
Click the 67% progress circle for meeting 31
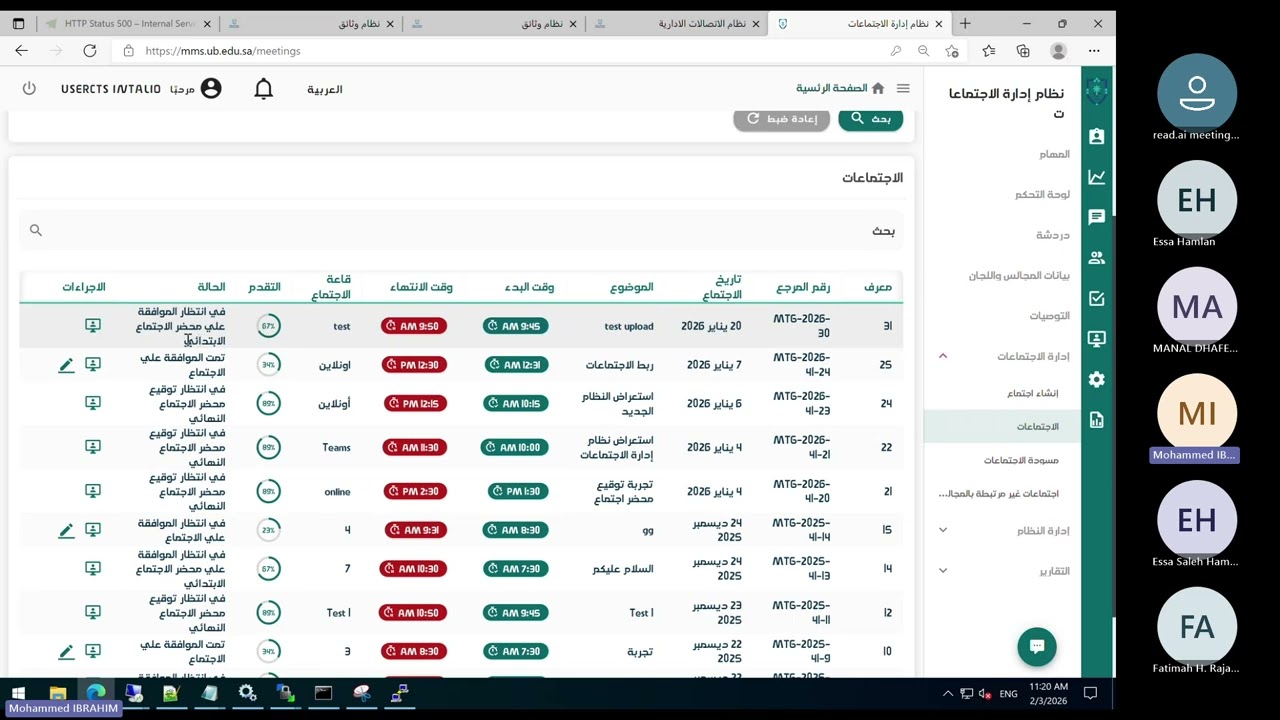(x=268, y=326)
